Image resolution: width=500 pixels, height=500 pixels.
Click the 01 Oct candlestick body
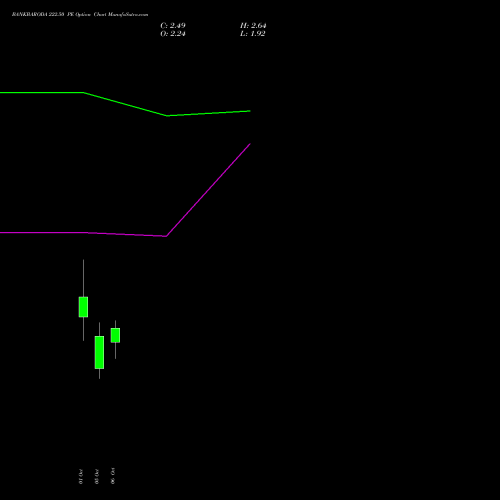[x=83, y=307]
